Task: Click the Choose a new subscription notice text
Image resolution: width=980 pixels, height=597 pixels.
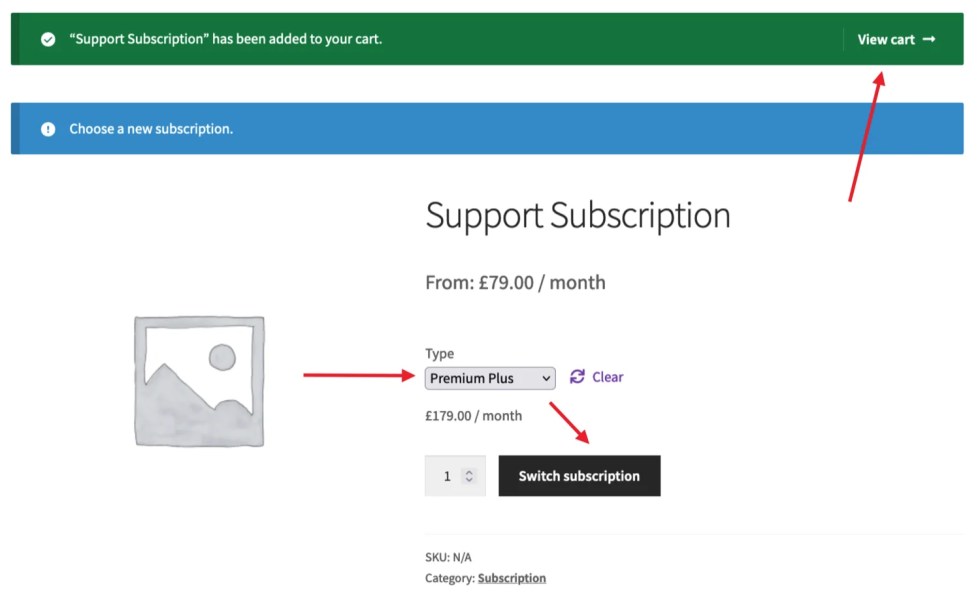Action: 151,129
